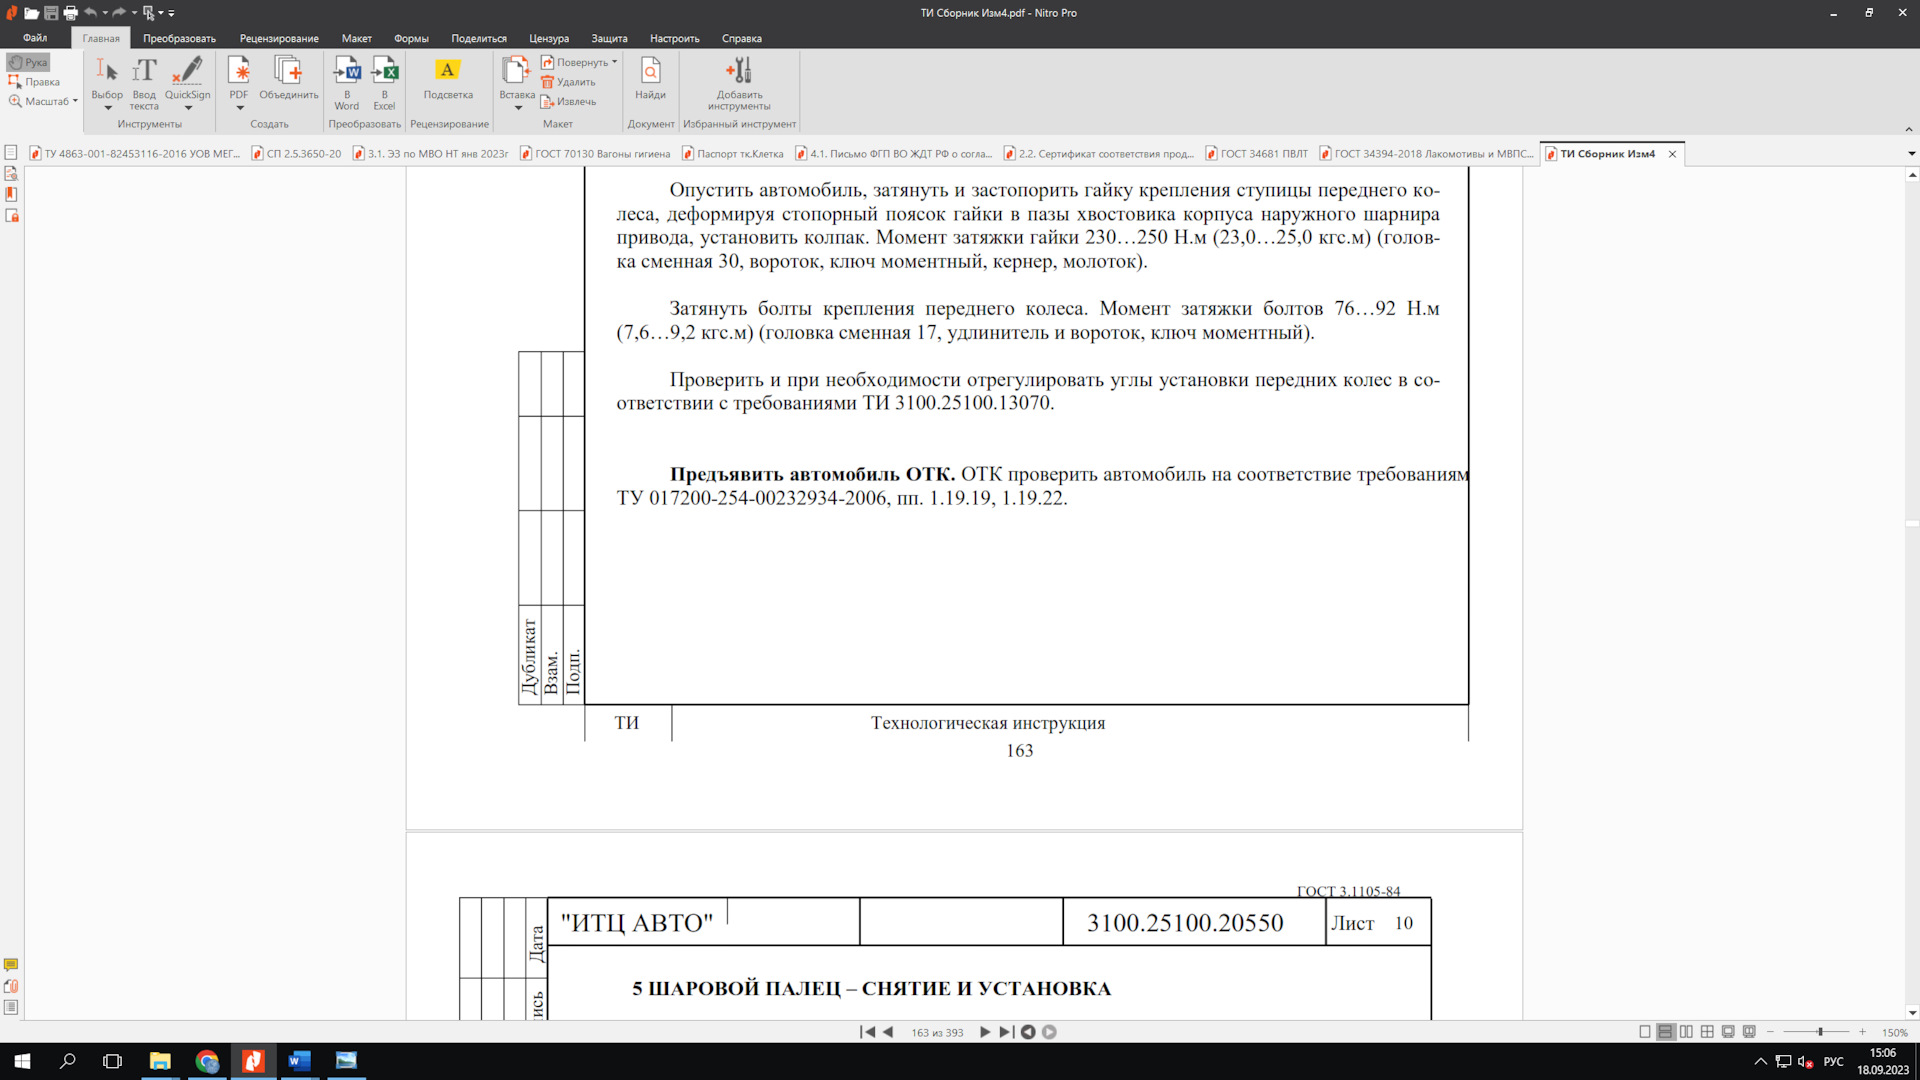1920x1080 pixels.
Task: Switch to the Рецензирование ribbon tab
Action: [x=279, y=38]
